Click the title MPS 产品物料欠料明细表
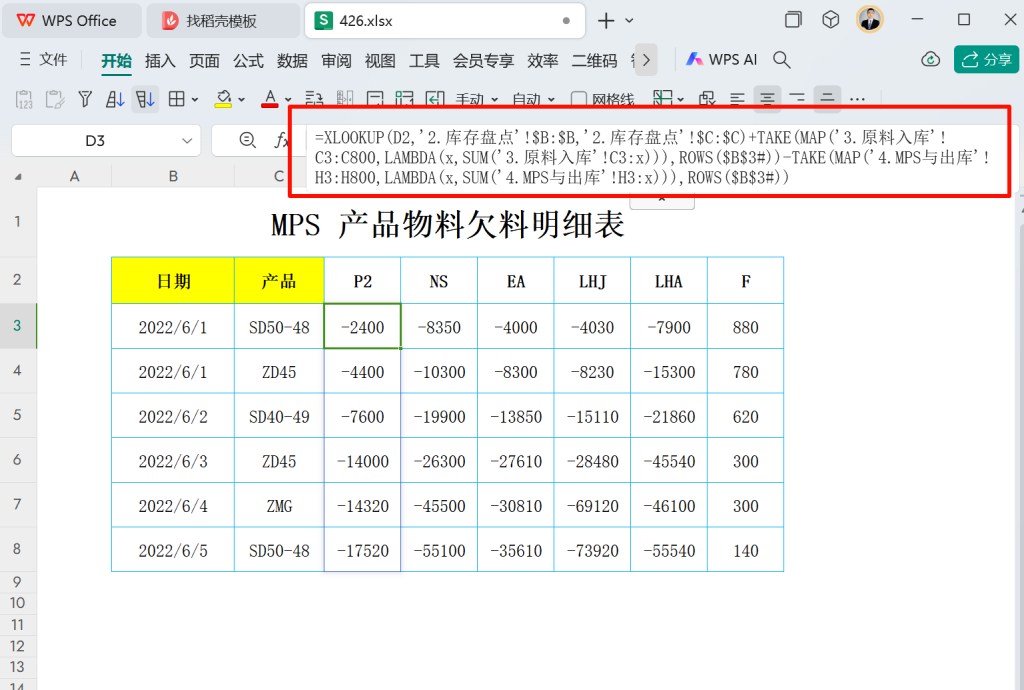The height and width of the screenshot is (690, 1024). tap(448, 225)
